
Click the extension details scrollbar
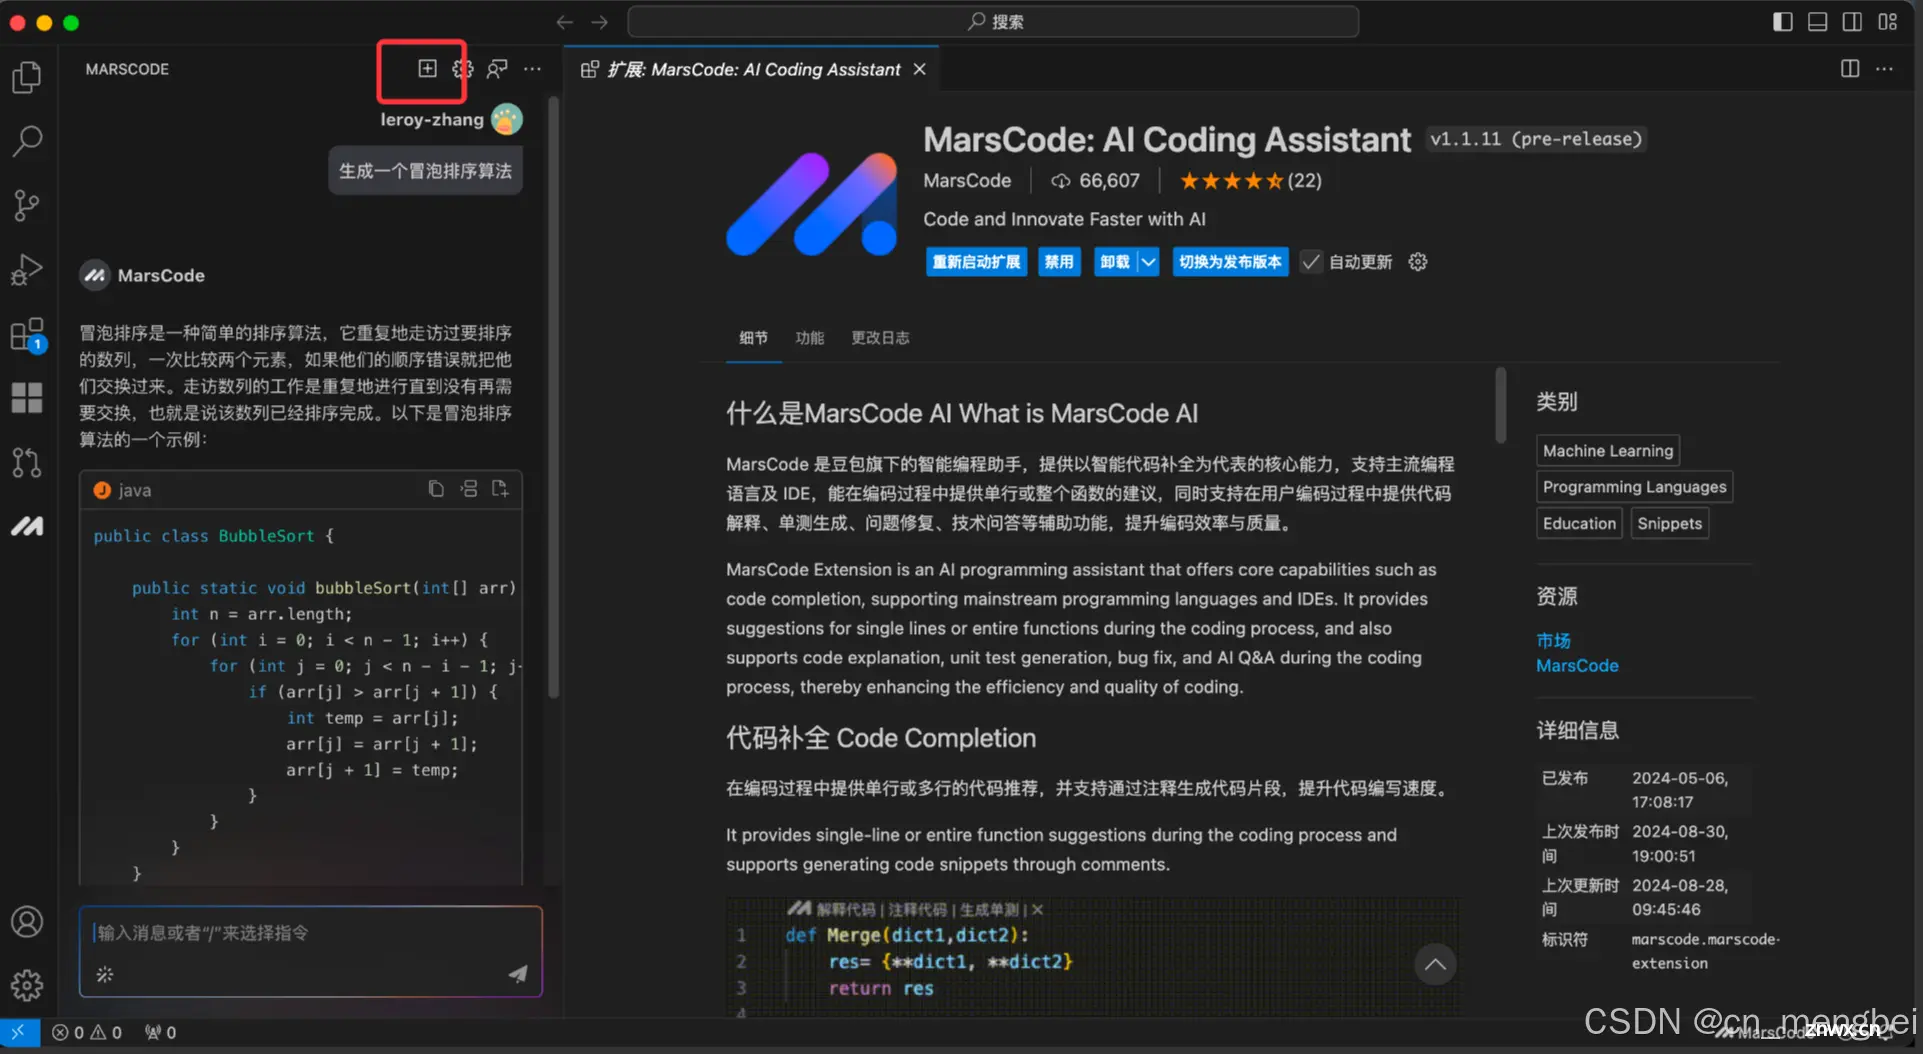pos(1500,405)
